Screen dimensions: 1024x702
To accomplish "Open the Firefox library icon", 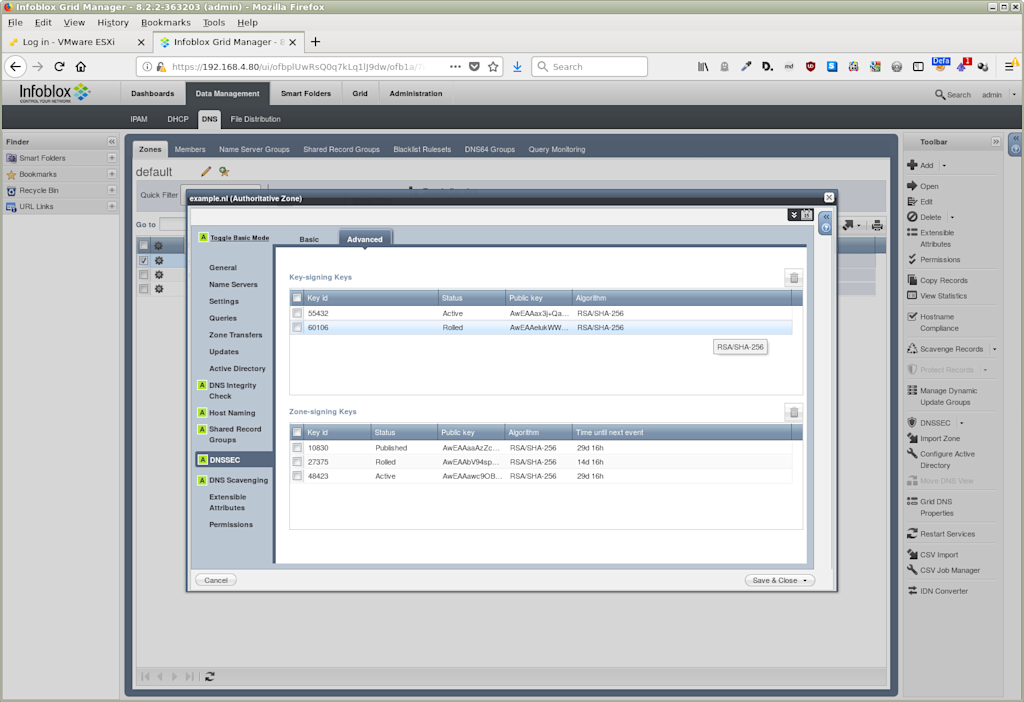I will tap(703, 67).
